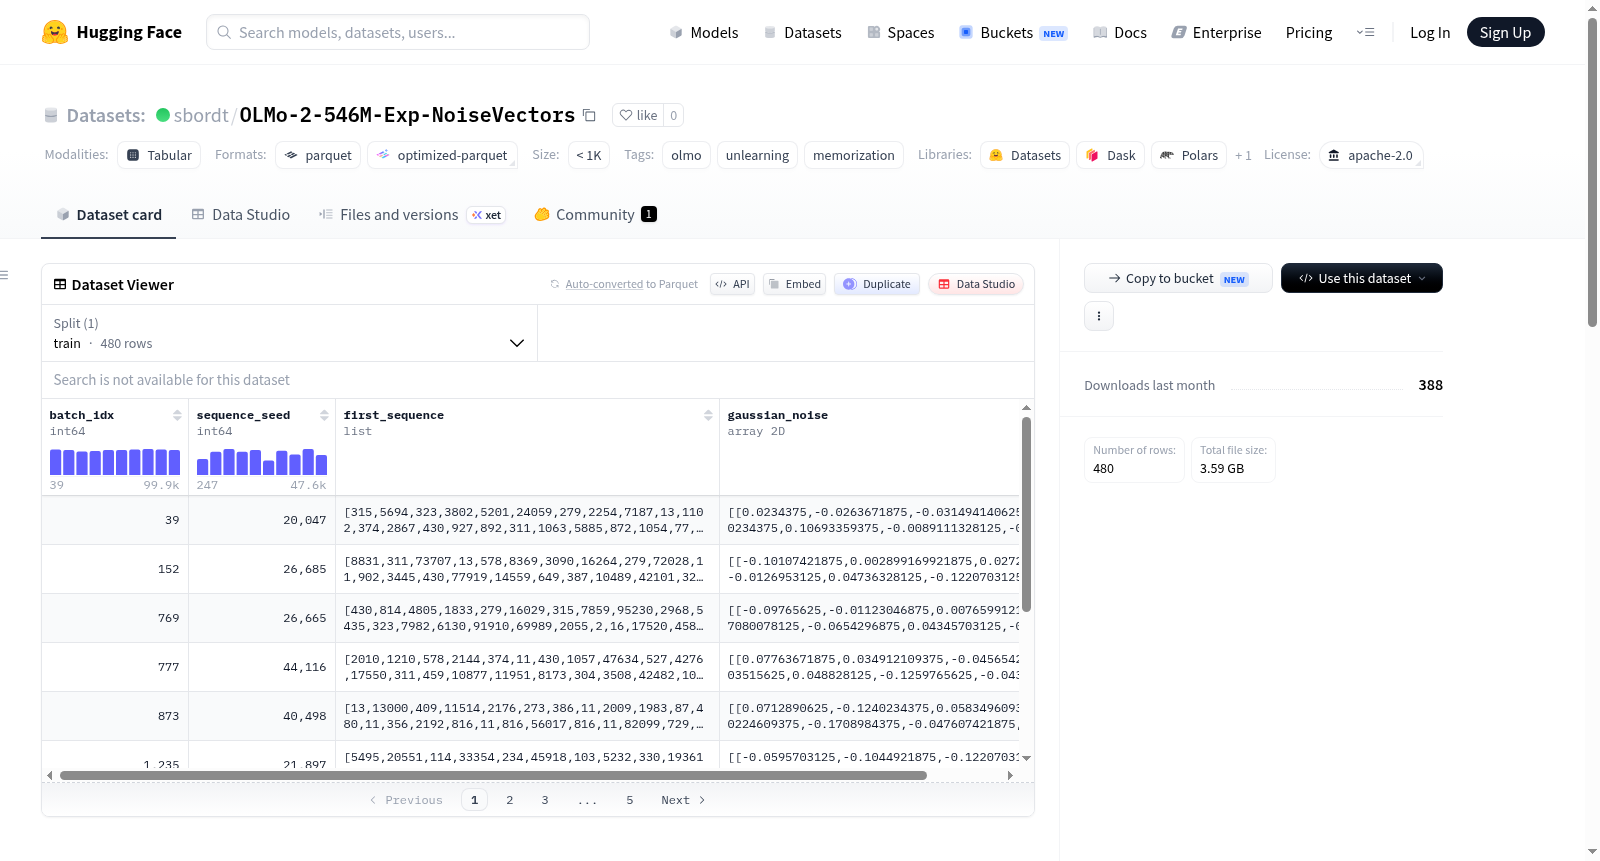Click the OLMo-2-546M-Exp-NoiseVectors title
This screenshot has height=861, width=1600.
(407, 115)
